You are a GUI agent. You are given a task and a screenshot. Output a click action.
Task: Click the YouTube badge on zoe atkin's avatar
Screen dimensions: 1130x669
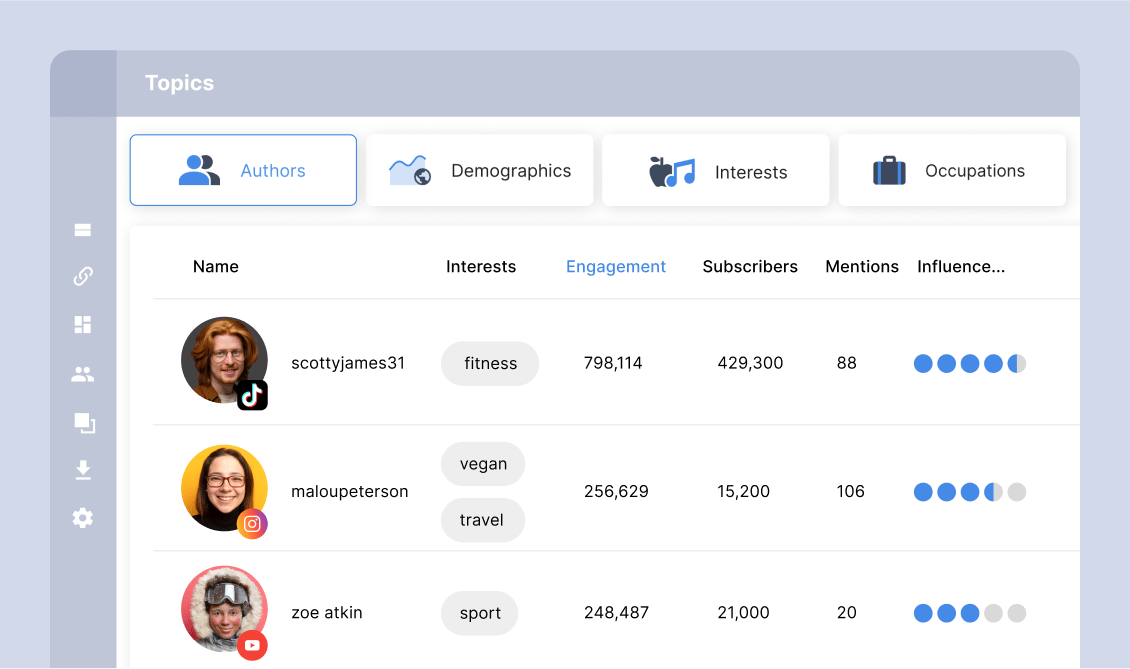click(252, 646)
